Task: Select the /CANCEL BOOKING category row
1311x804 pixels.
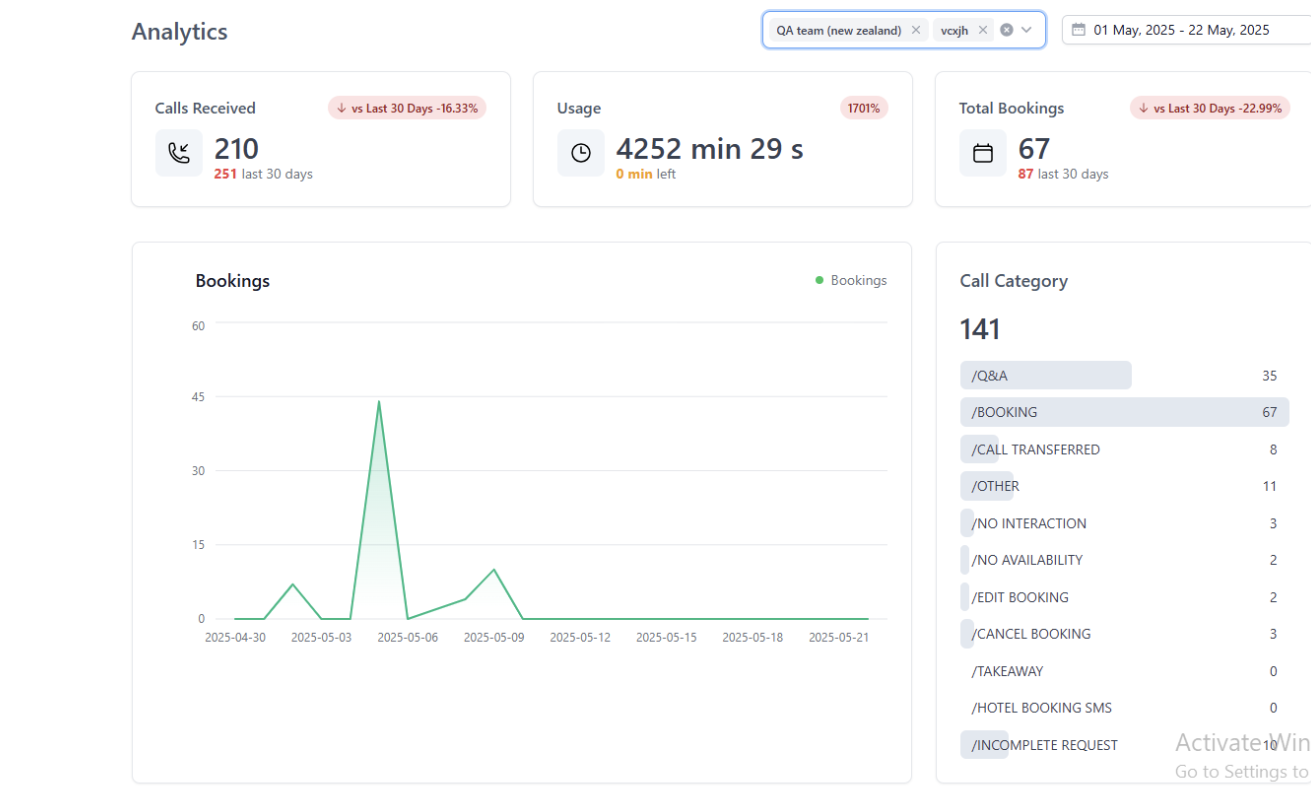Action: tap(1124, 634)
